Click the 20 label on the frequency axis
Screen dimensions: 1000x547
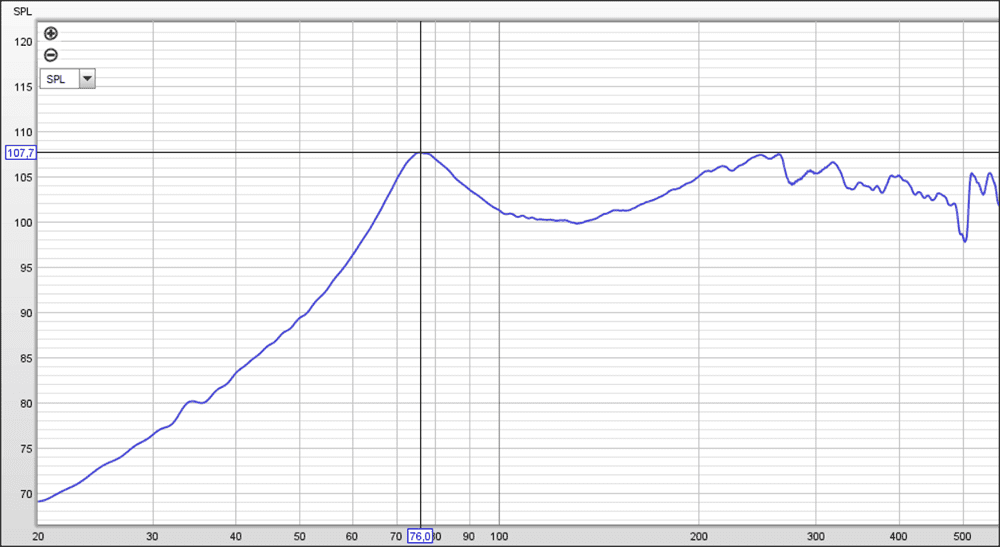click(x=38, y=536)
